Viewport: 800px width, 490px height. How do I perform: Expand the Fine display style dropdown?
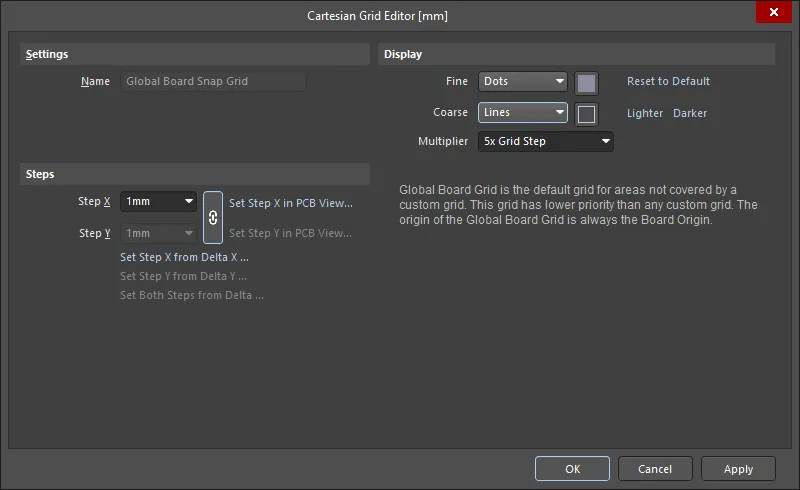click(522, 82)
